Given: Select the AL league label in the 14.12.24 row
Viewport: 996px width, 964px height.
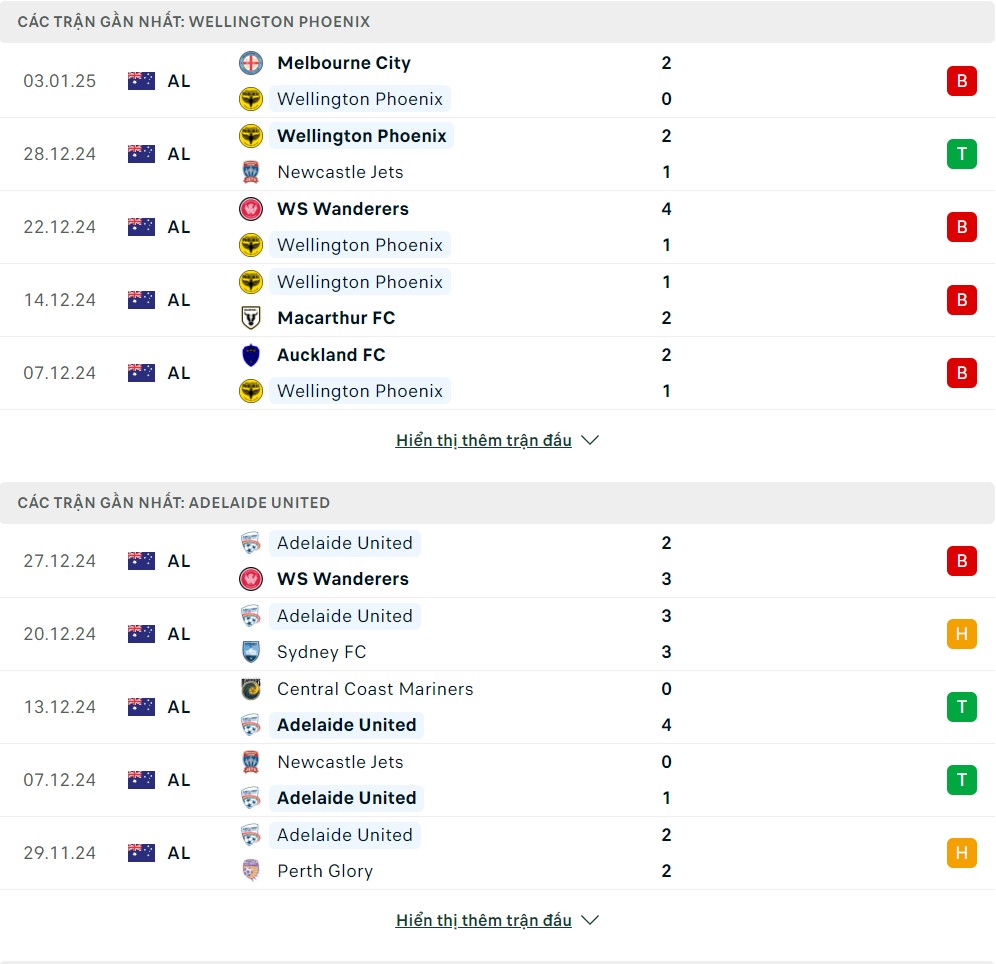Looking at the screenshot, I should click(178, 300).
